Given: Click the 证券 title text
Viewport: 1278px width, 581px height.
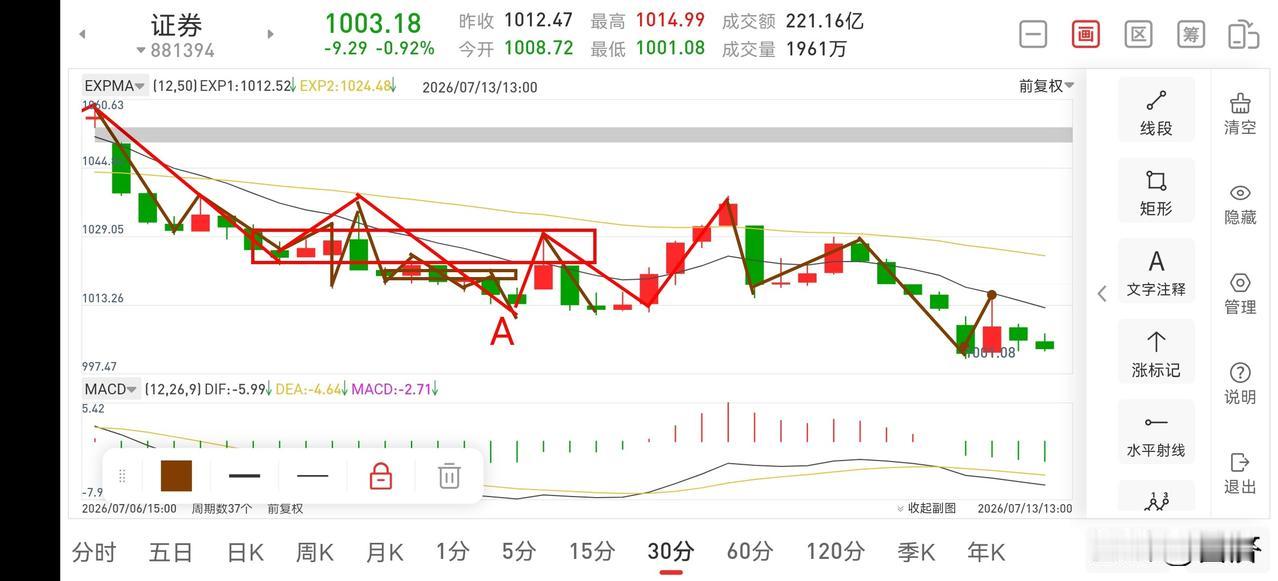Looking at the screenshot, I should coord(176,24).
